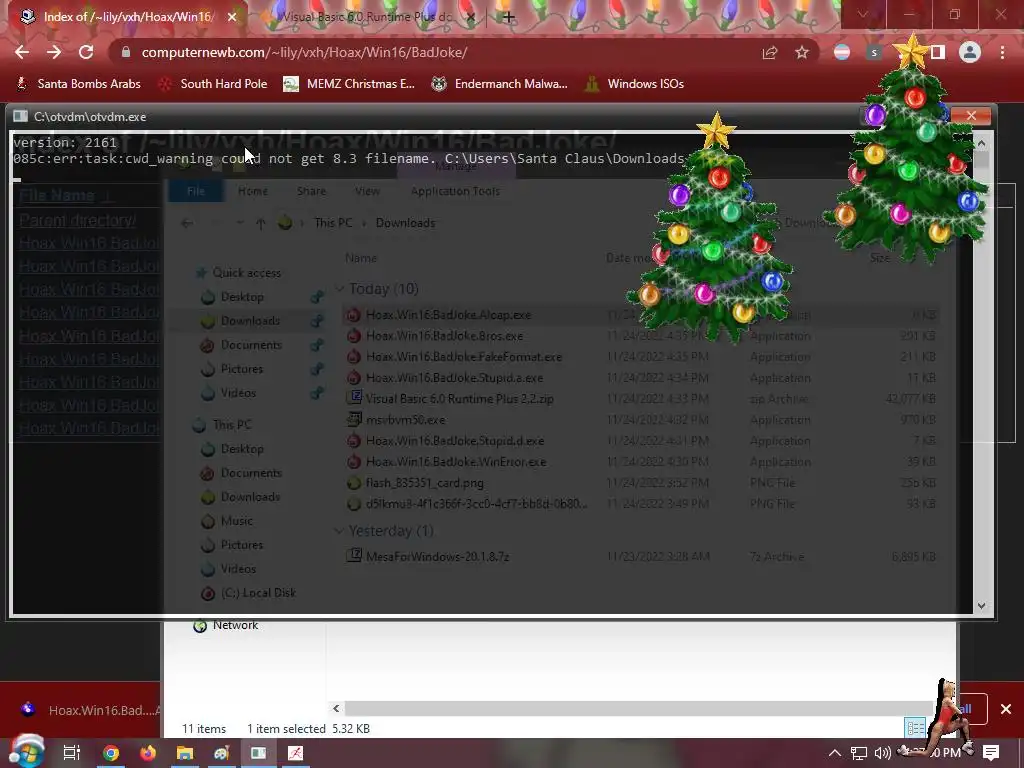Open the downloaded Hoax.Win16.Bad... file in download bar
This screenshot has width=1024, height=768.
click(x=91, y=710)
